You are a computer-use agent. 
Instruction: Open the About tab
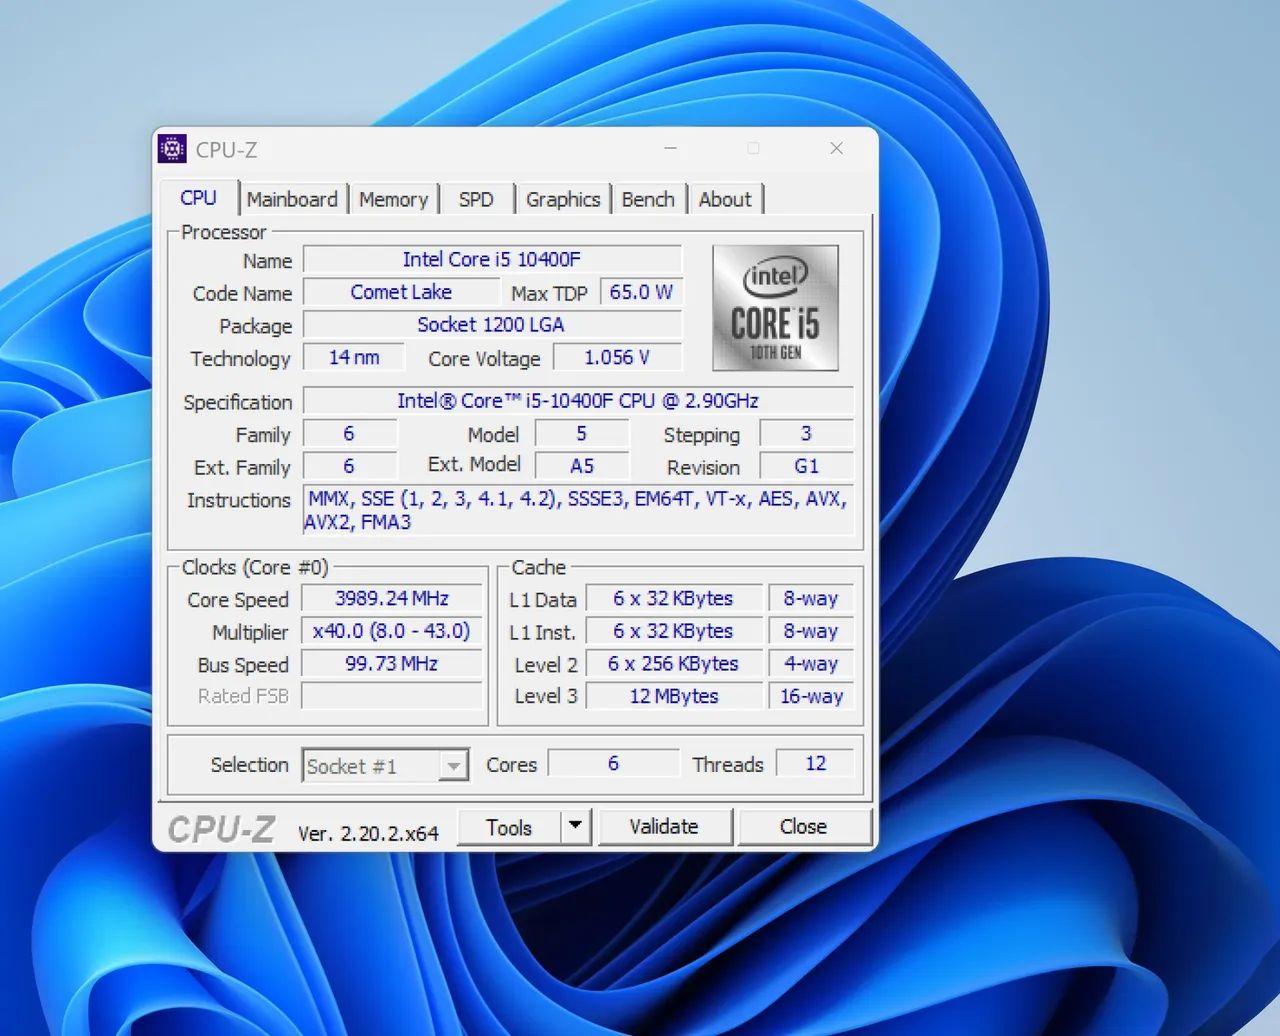(x=725, y=199)
